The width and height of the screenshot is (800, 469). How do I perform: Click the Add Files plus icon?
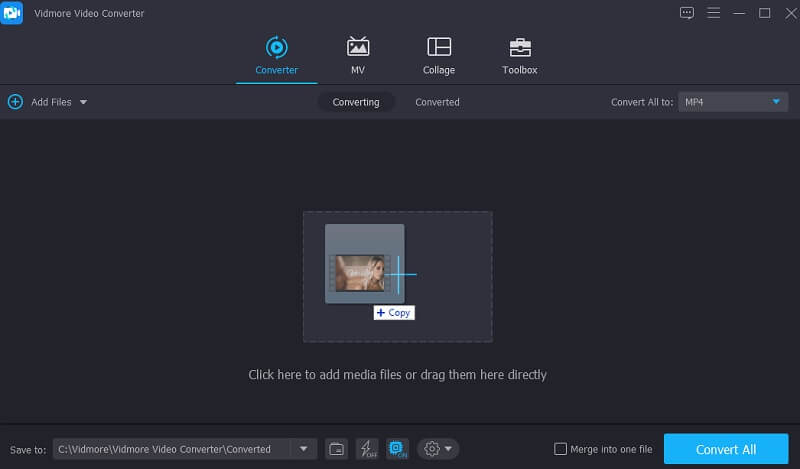pyautogui.click(x=15, y=102)
